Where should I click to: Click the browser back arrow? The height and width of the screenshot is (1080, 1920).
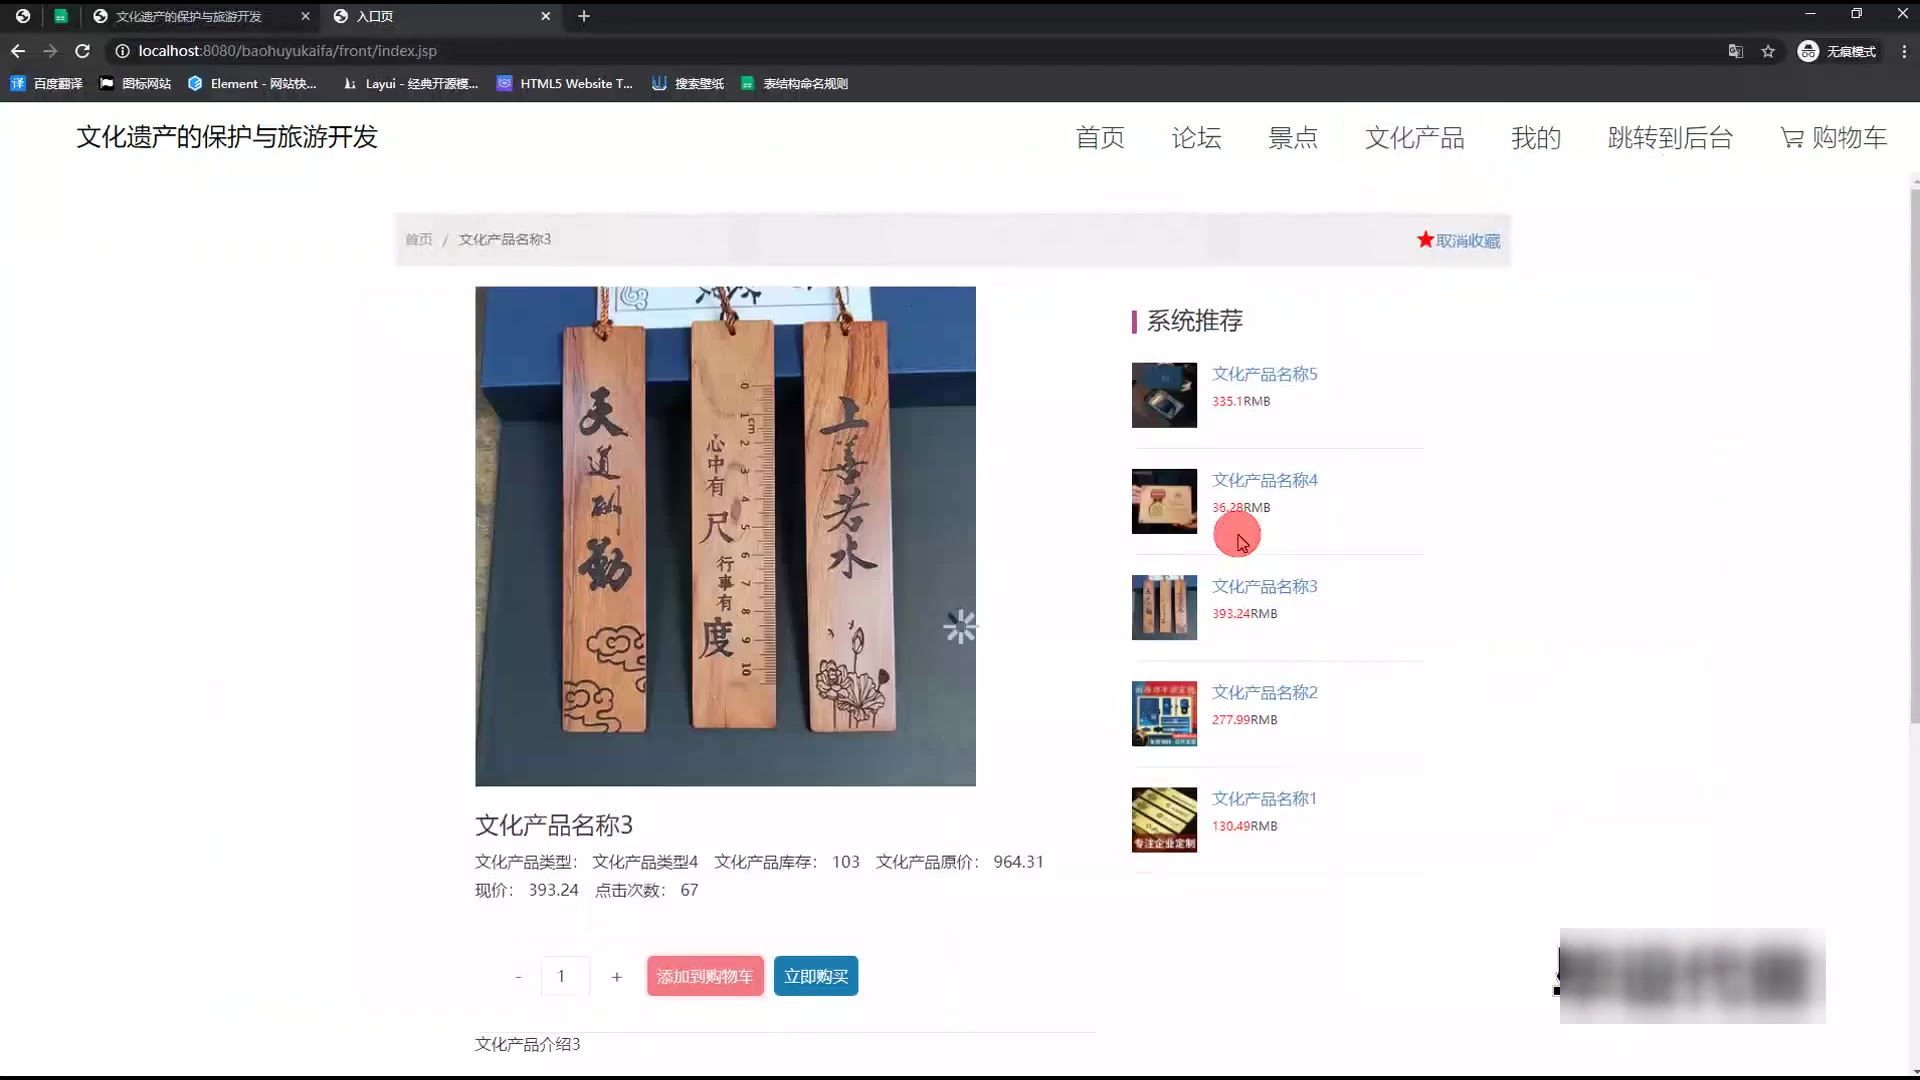18,51
